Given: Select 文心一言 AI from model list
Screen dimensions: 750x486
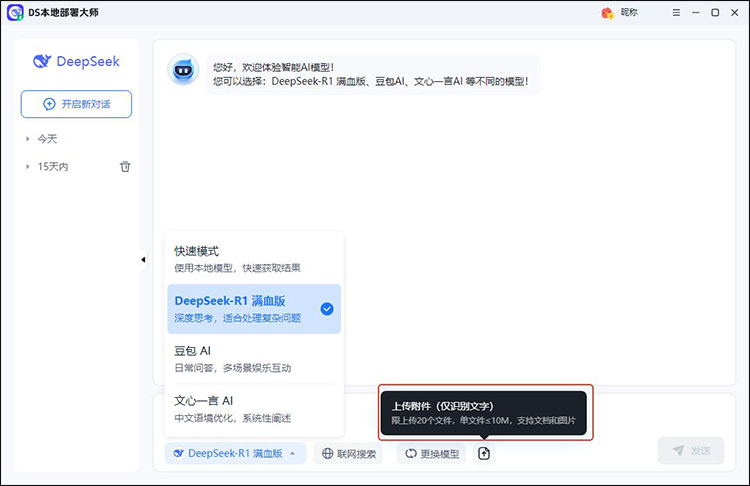Looking at the screenshot, I should point(254,409).
